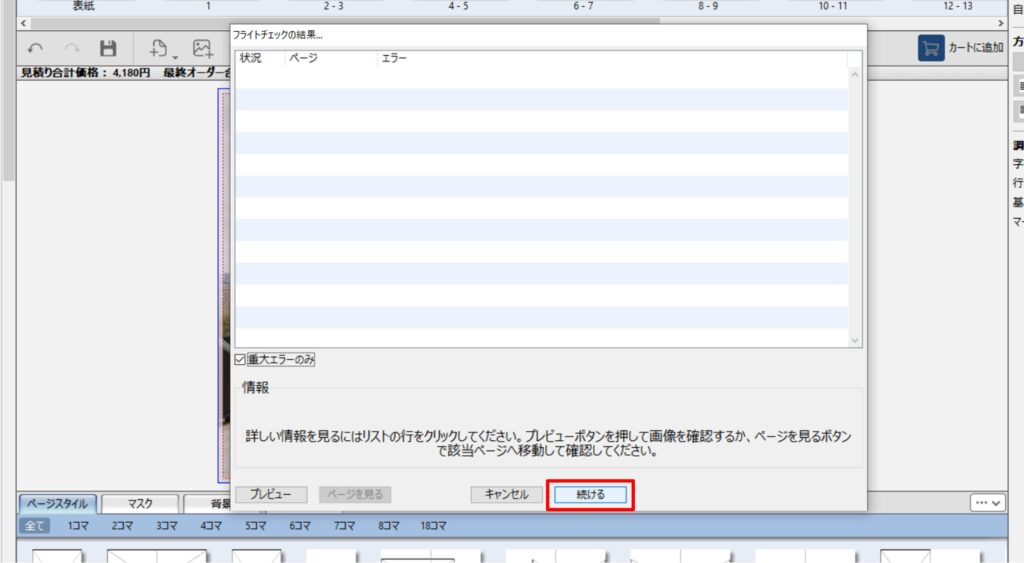Click the 状況 column header
The image size is (1024, 563).
pos(251,58)
